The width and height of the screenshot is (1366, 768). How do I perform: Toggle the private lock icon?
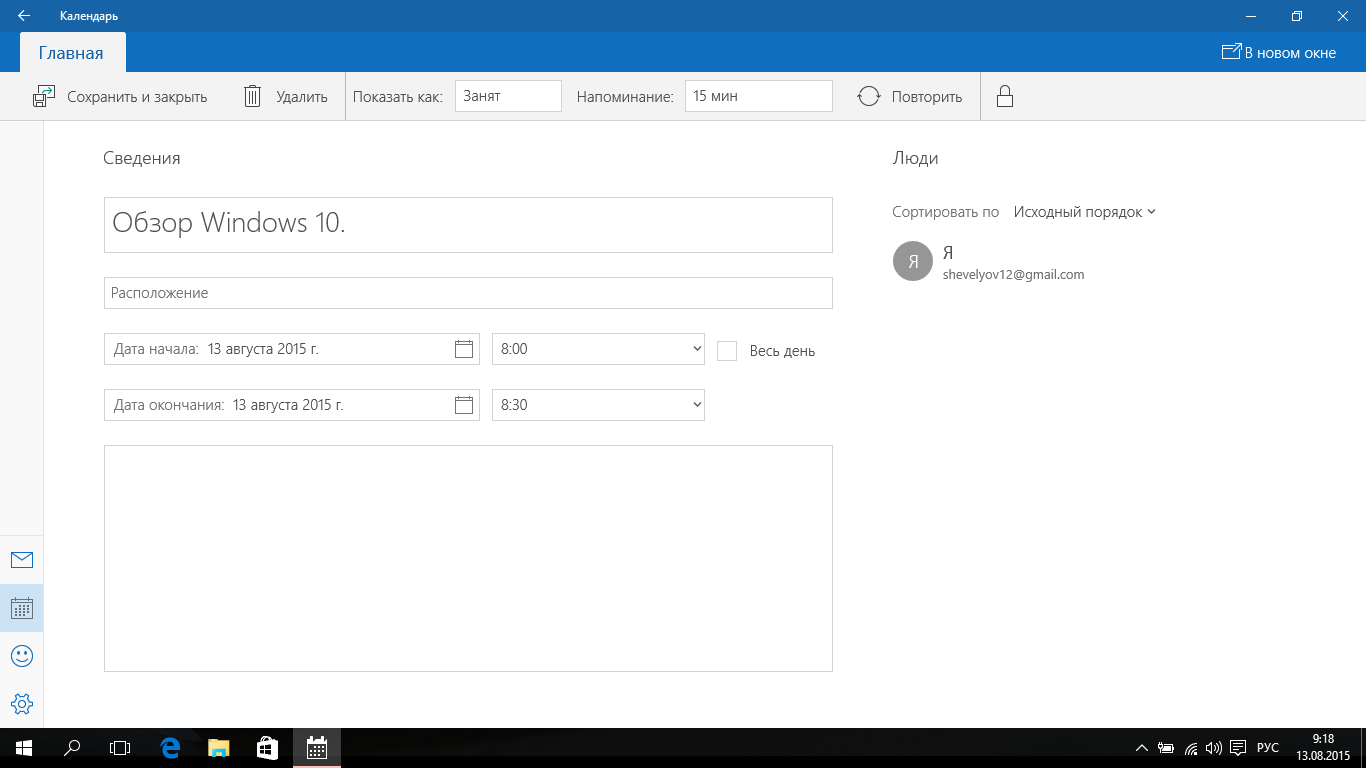1005,96
